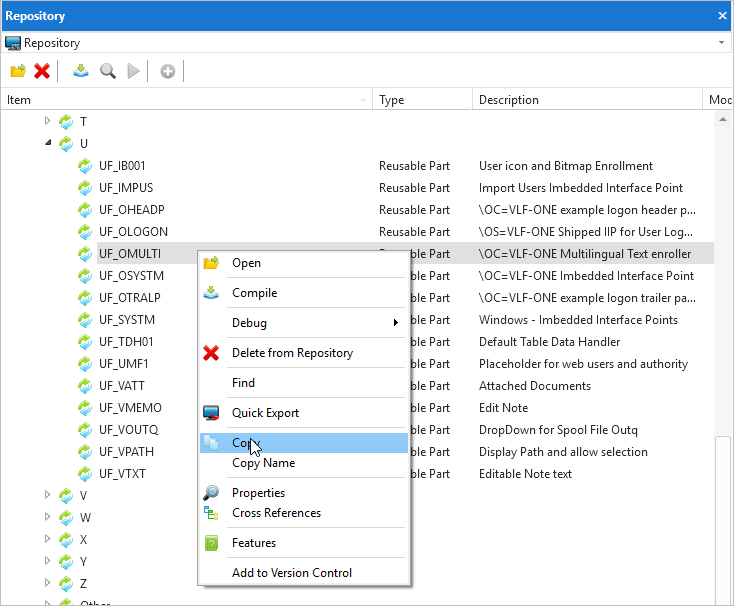The height and width of the screenshot is (606, 734).
Task: Select Add to Version Control
Action: [292, 573]
